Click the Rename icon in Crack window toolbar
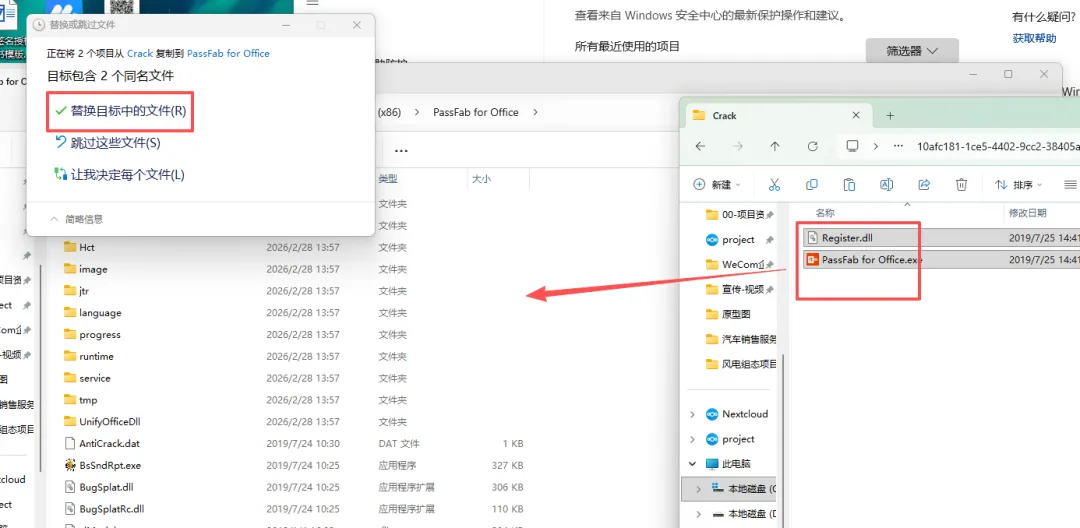The height and width of the screenshot is (528, 1080). pos(886,184)
